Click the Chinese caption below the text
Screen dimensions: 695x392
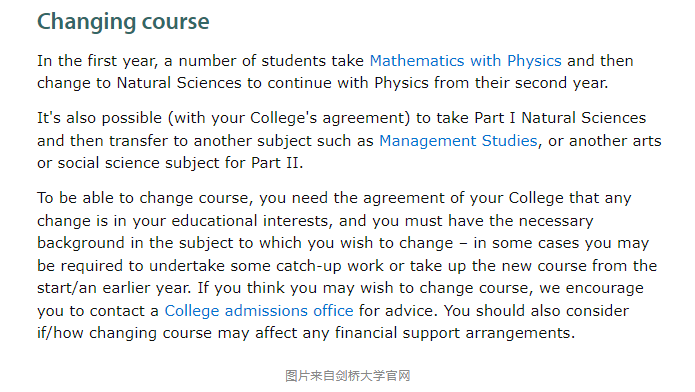pos(348,376)
